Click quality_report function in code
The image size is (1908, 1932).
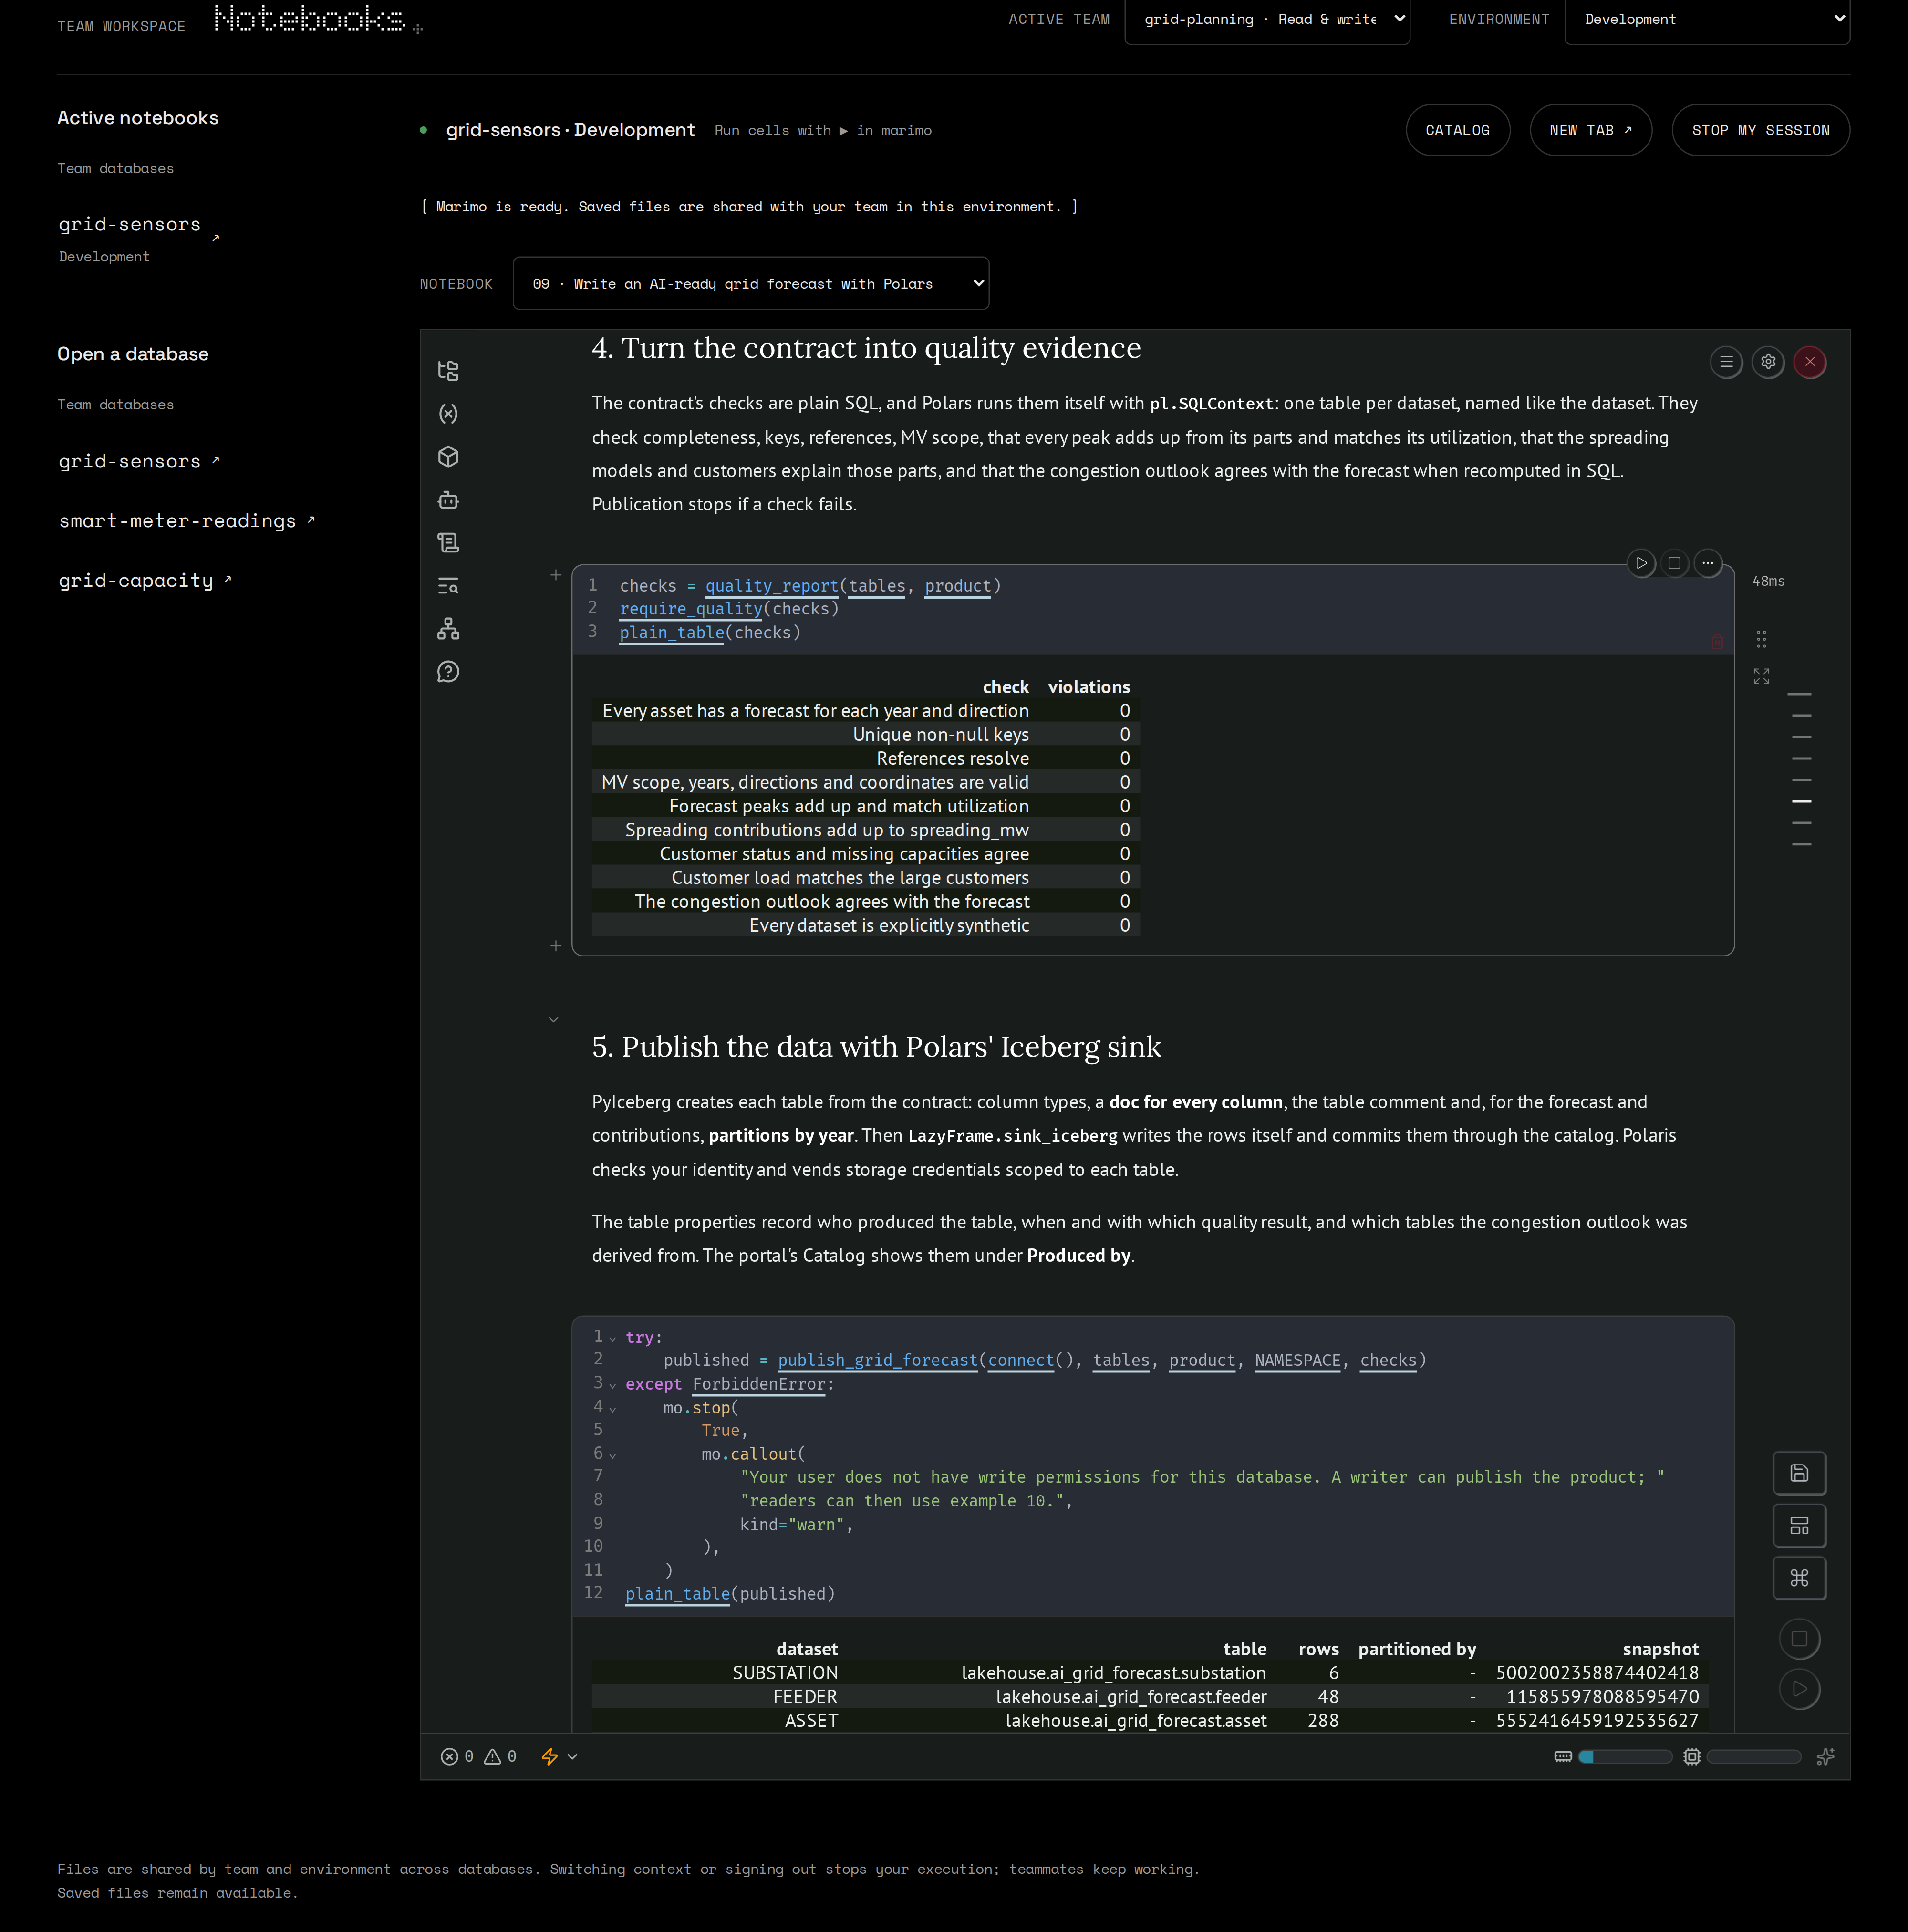[771, 586]
